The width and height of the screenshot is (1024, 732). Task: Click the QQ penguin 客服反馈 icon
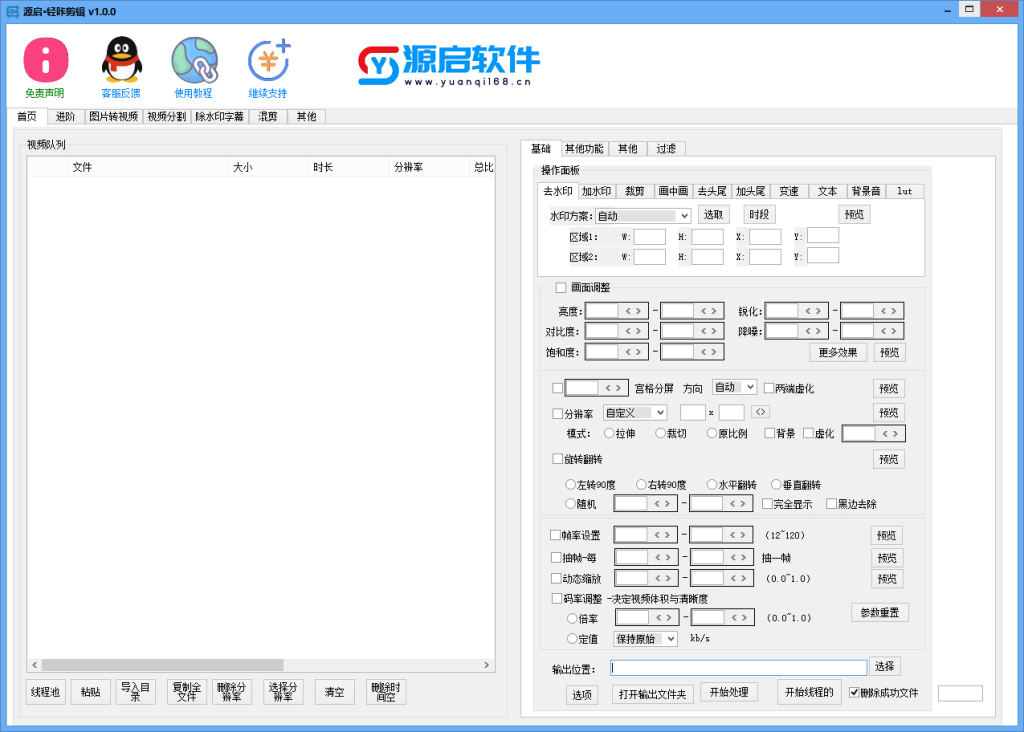(x=120, y=61)
